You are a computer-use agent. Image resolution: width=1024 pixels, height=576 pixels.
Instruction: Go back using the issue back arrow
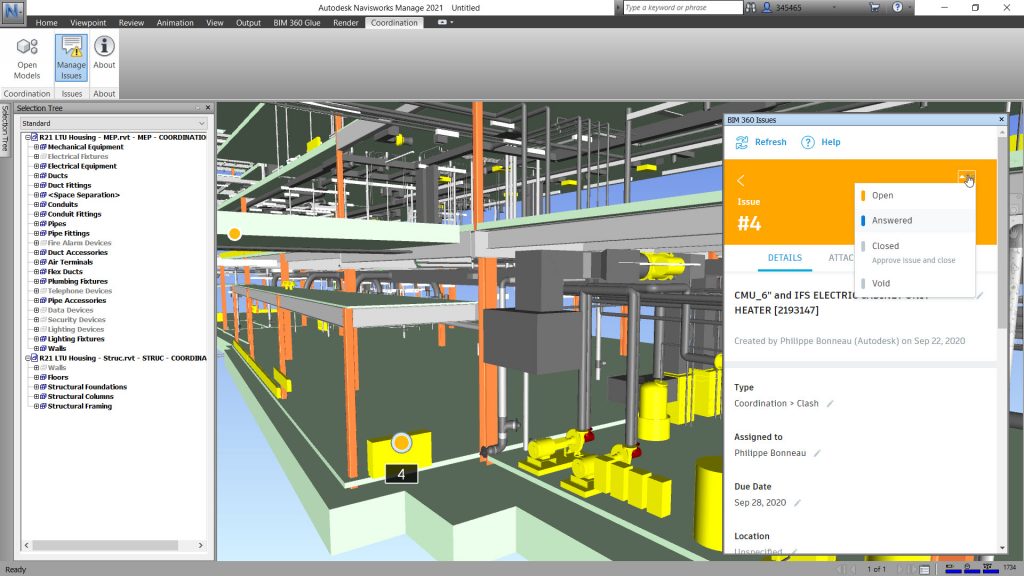(x=741, y=180)
